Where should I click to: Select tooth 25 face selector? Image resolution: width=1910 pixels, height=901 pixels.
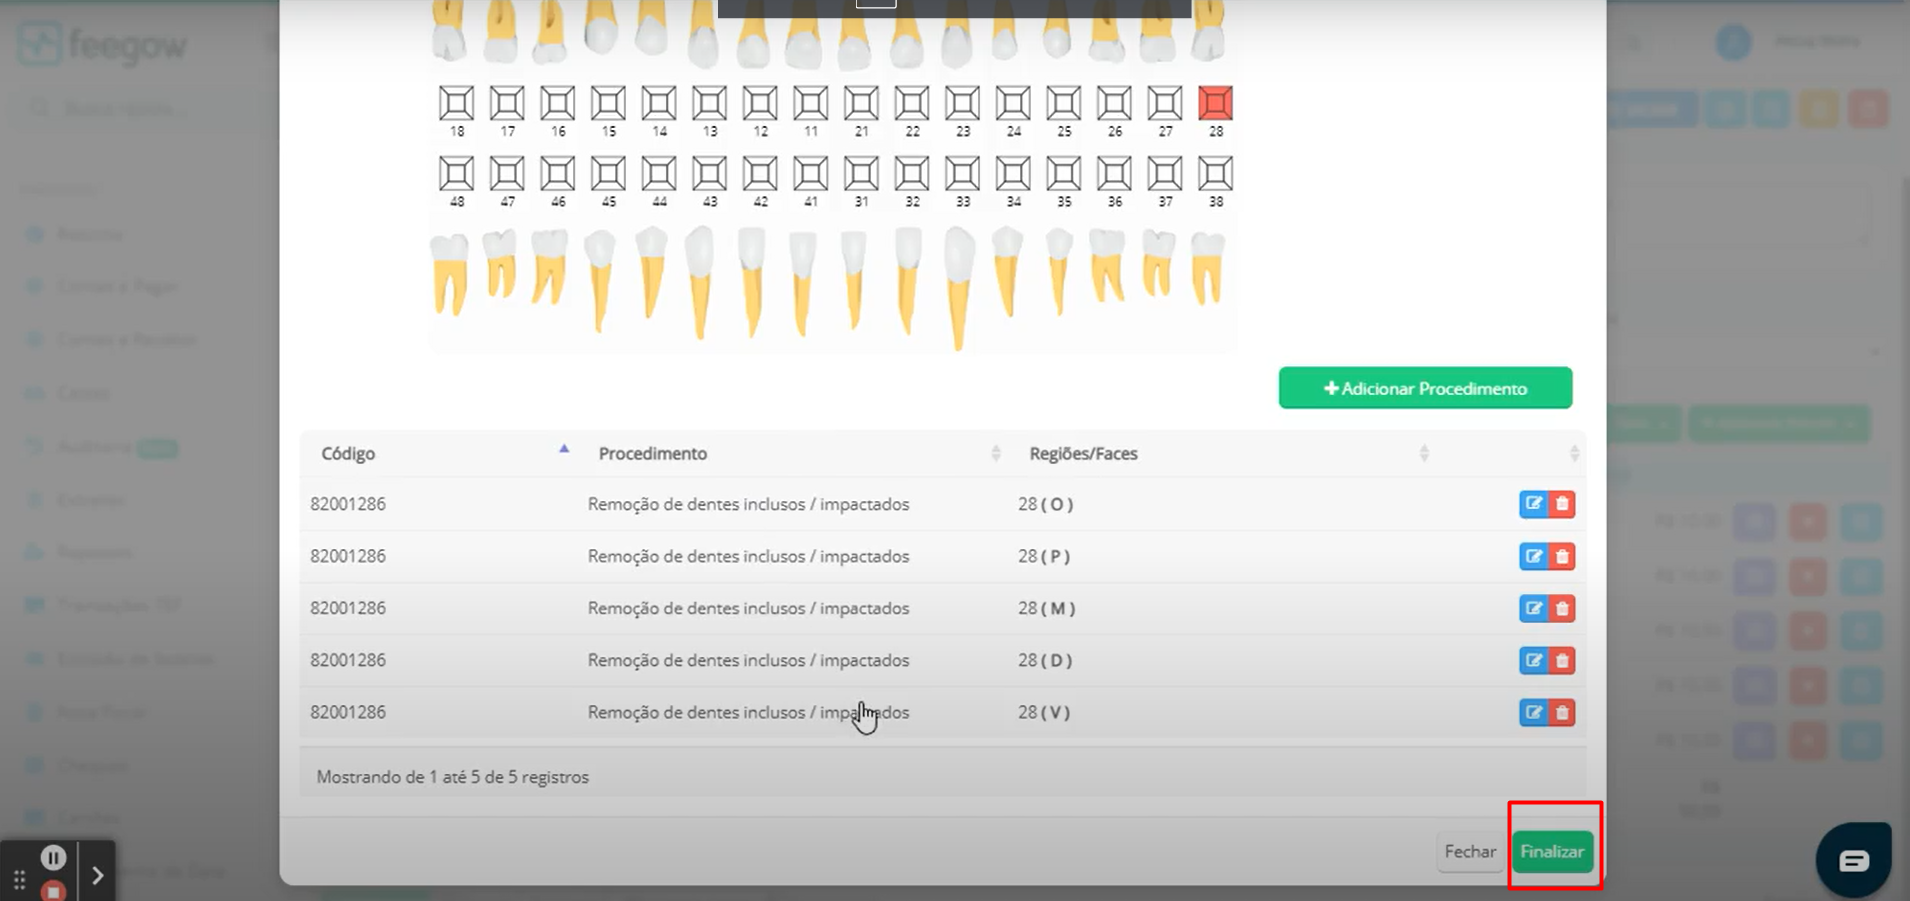(1063, 103)
